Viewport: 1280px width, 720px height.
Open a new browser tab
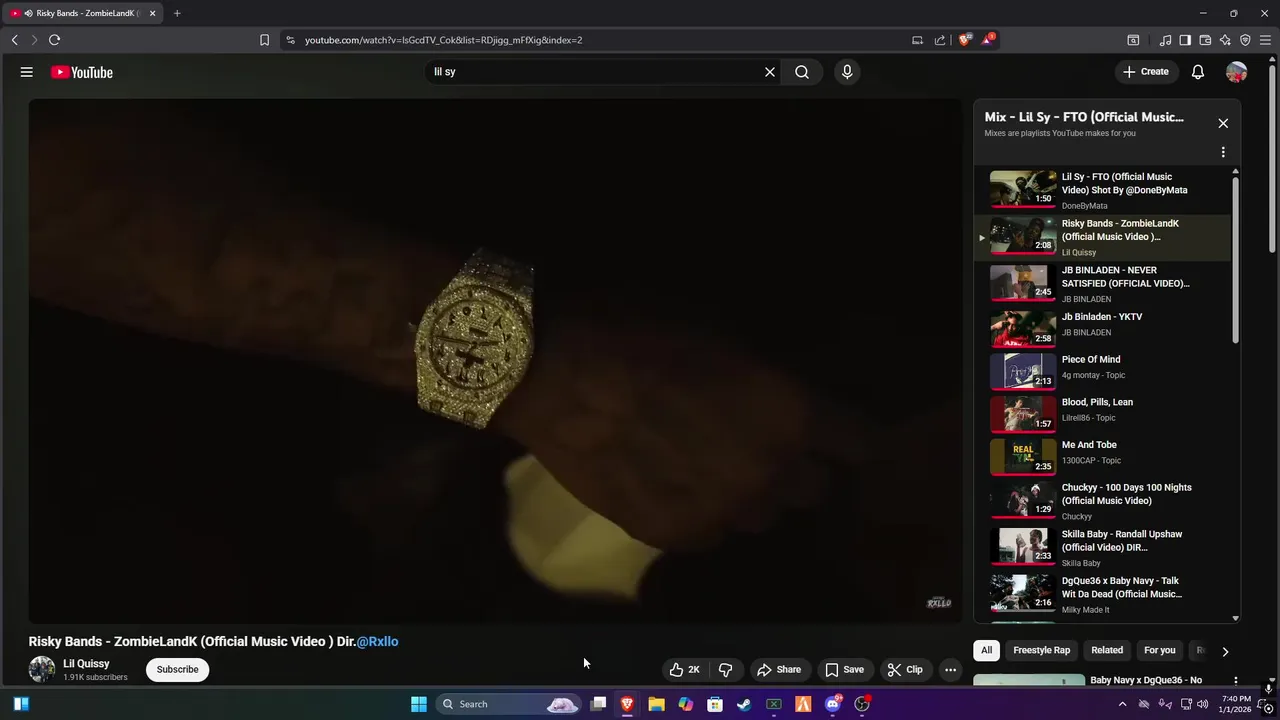pos(177,13)
